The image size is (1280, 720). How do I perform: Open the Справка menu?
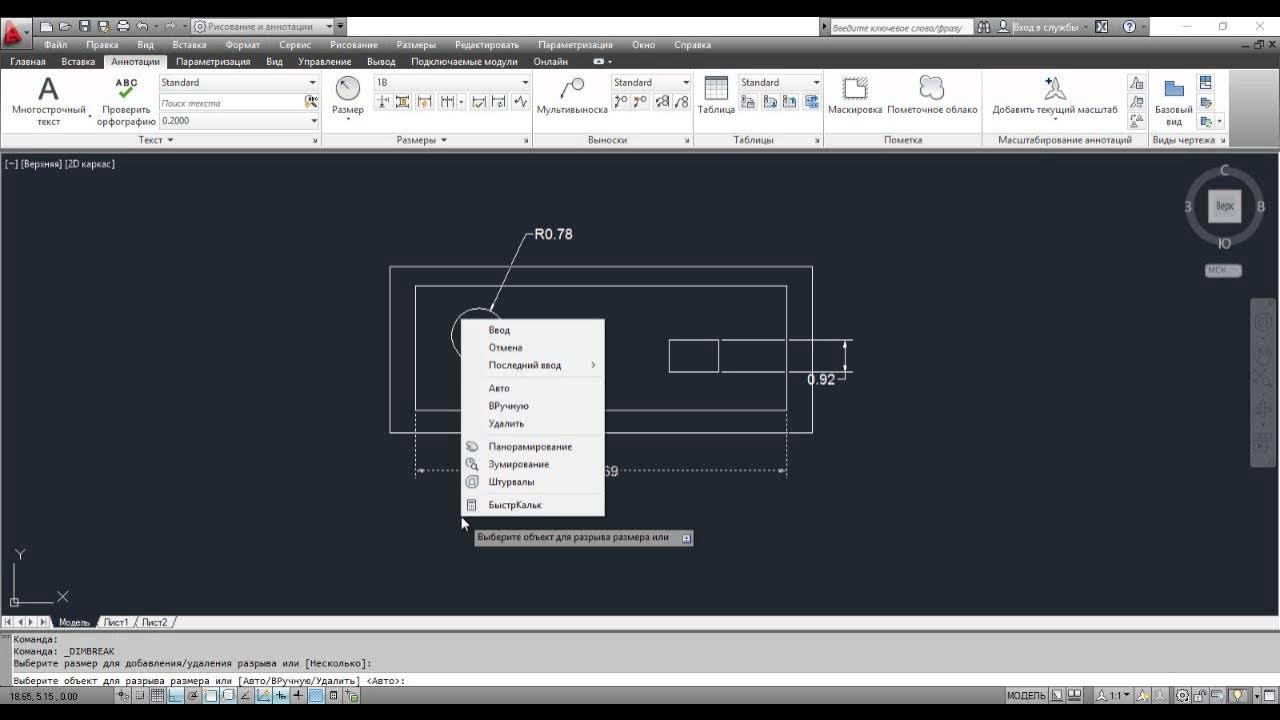pyautogui.click(x=692, y=45)
